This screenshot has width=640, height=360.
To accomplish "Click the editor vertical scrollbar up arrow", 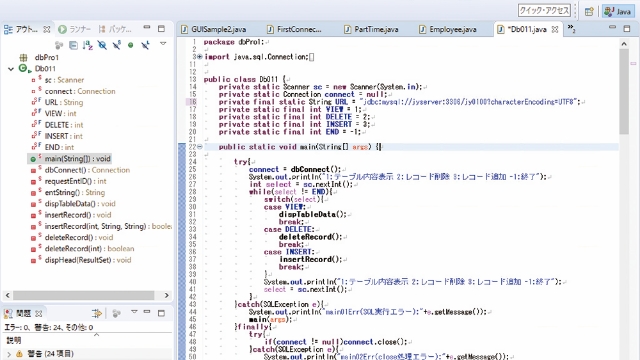I will [x=624, y=44].
